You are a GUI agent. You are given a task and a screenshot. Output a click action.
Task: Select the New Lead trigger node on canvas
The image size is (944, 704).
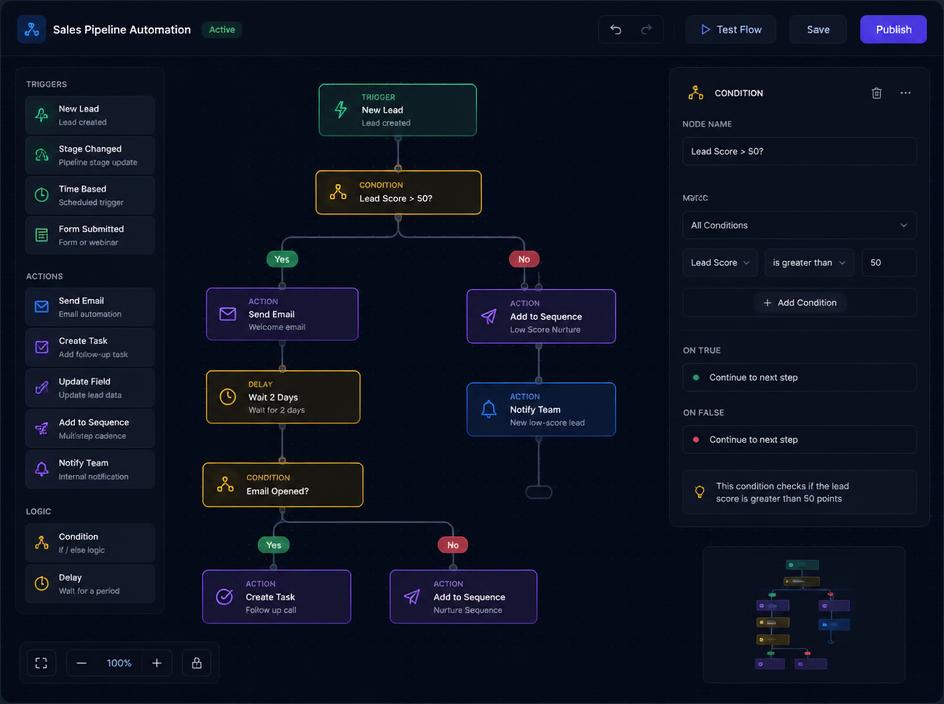point(397,110)
